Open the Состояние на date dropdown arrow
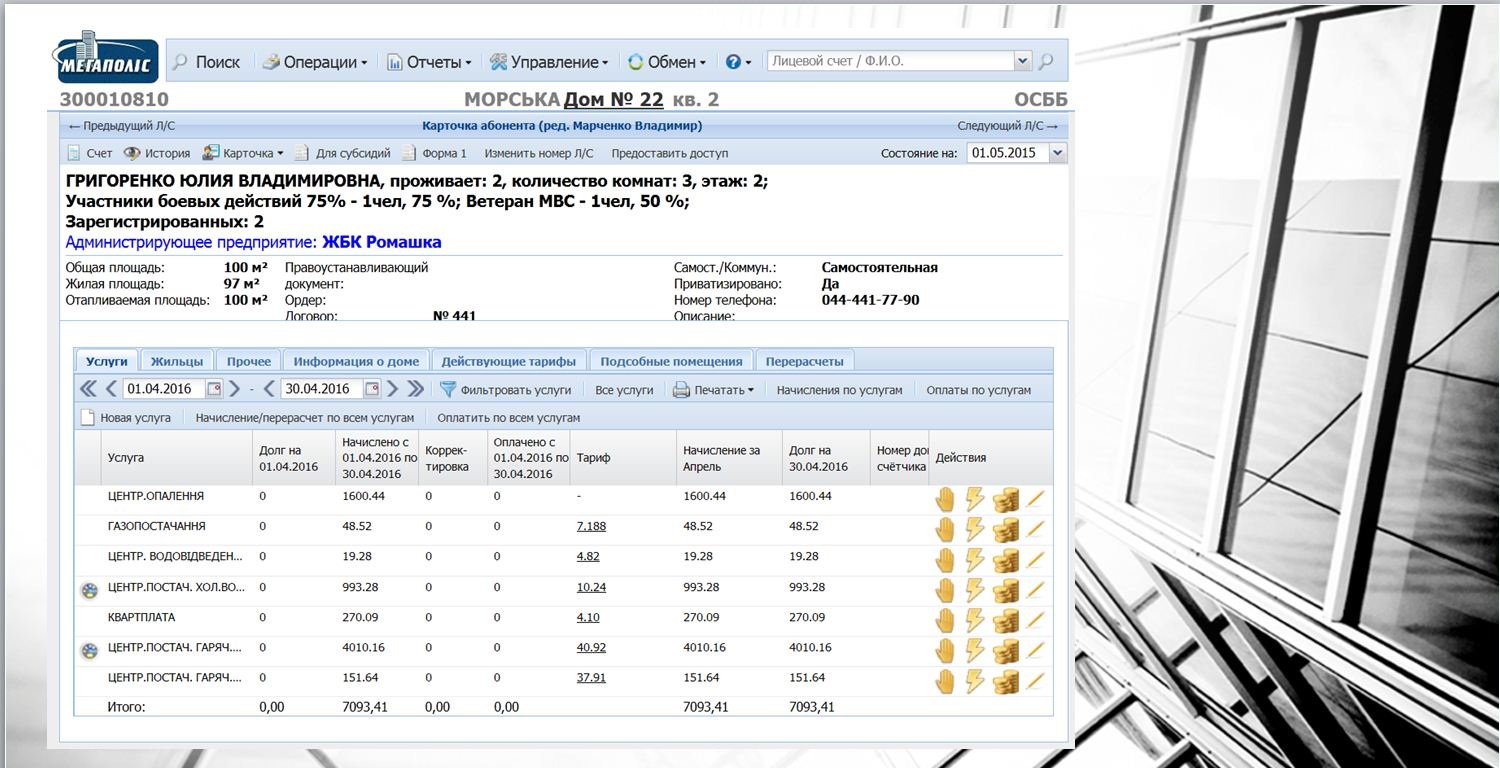 (x=1058, y=153)
